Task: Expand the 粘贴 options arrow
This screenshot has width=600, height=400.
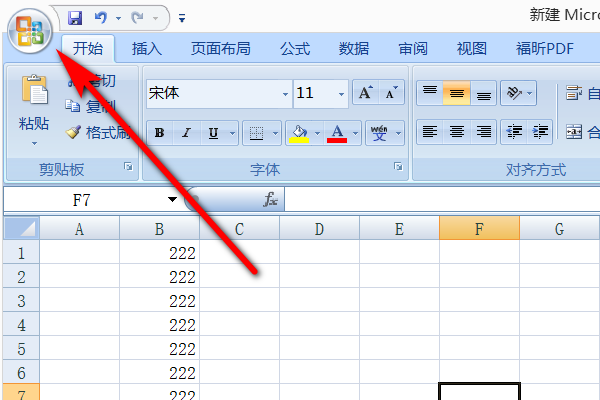Action: pyautogui.click(x=34, y=143)
